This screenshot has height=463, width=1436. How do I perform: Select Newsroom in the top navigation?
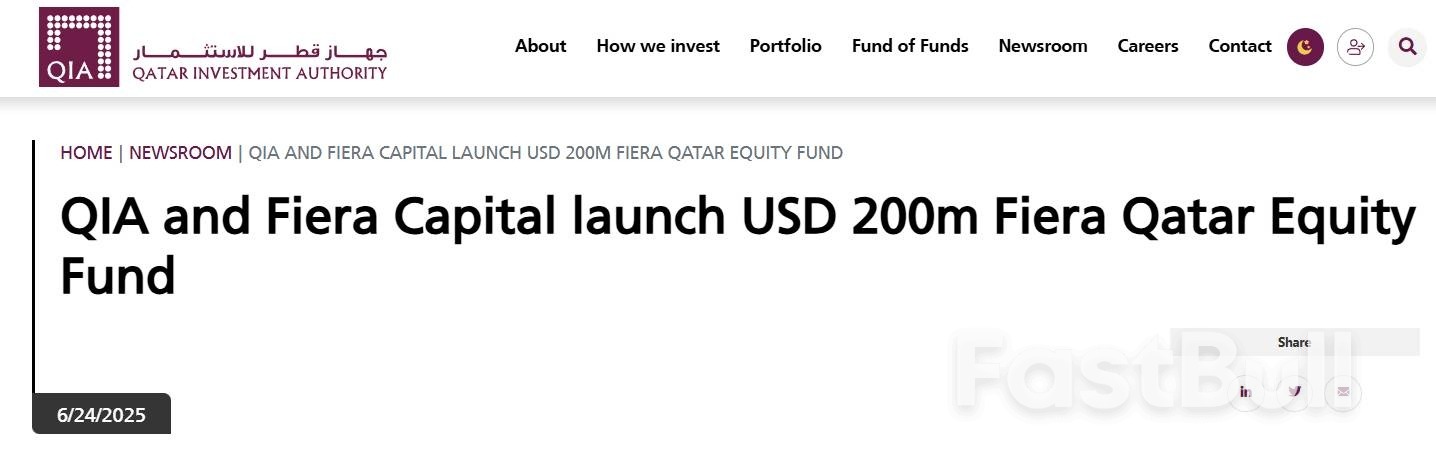click(1042, 46)
